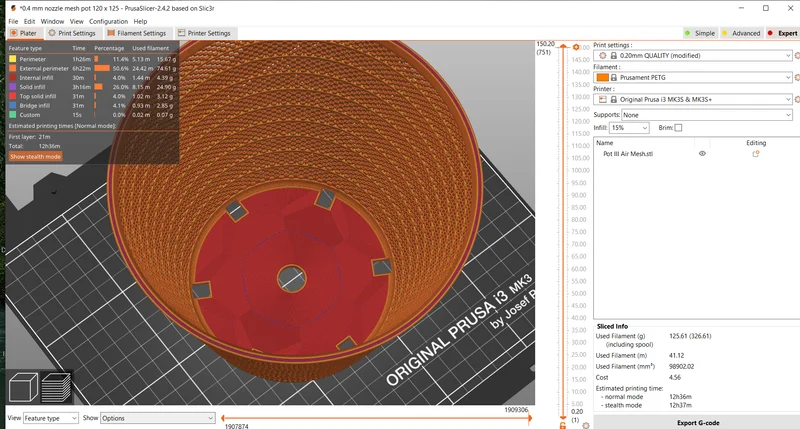Image resolution: width=800 pixels, height=429 pixels.
Task: Click the lock icon in the Print settings preset
Action: tap(614, 56)
